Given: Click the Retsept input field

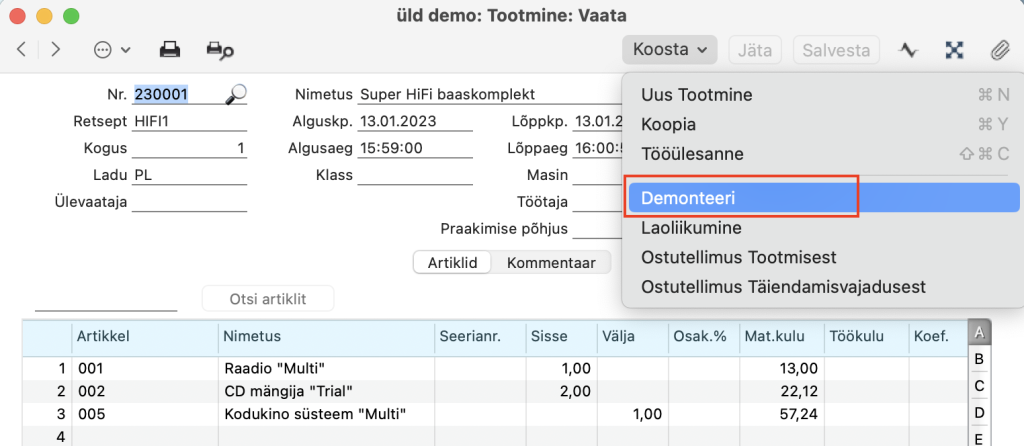Looking at the screenshot, I should (189, 122).
